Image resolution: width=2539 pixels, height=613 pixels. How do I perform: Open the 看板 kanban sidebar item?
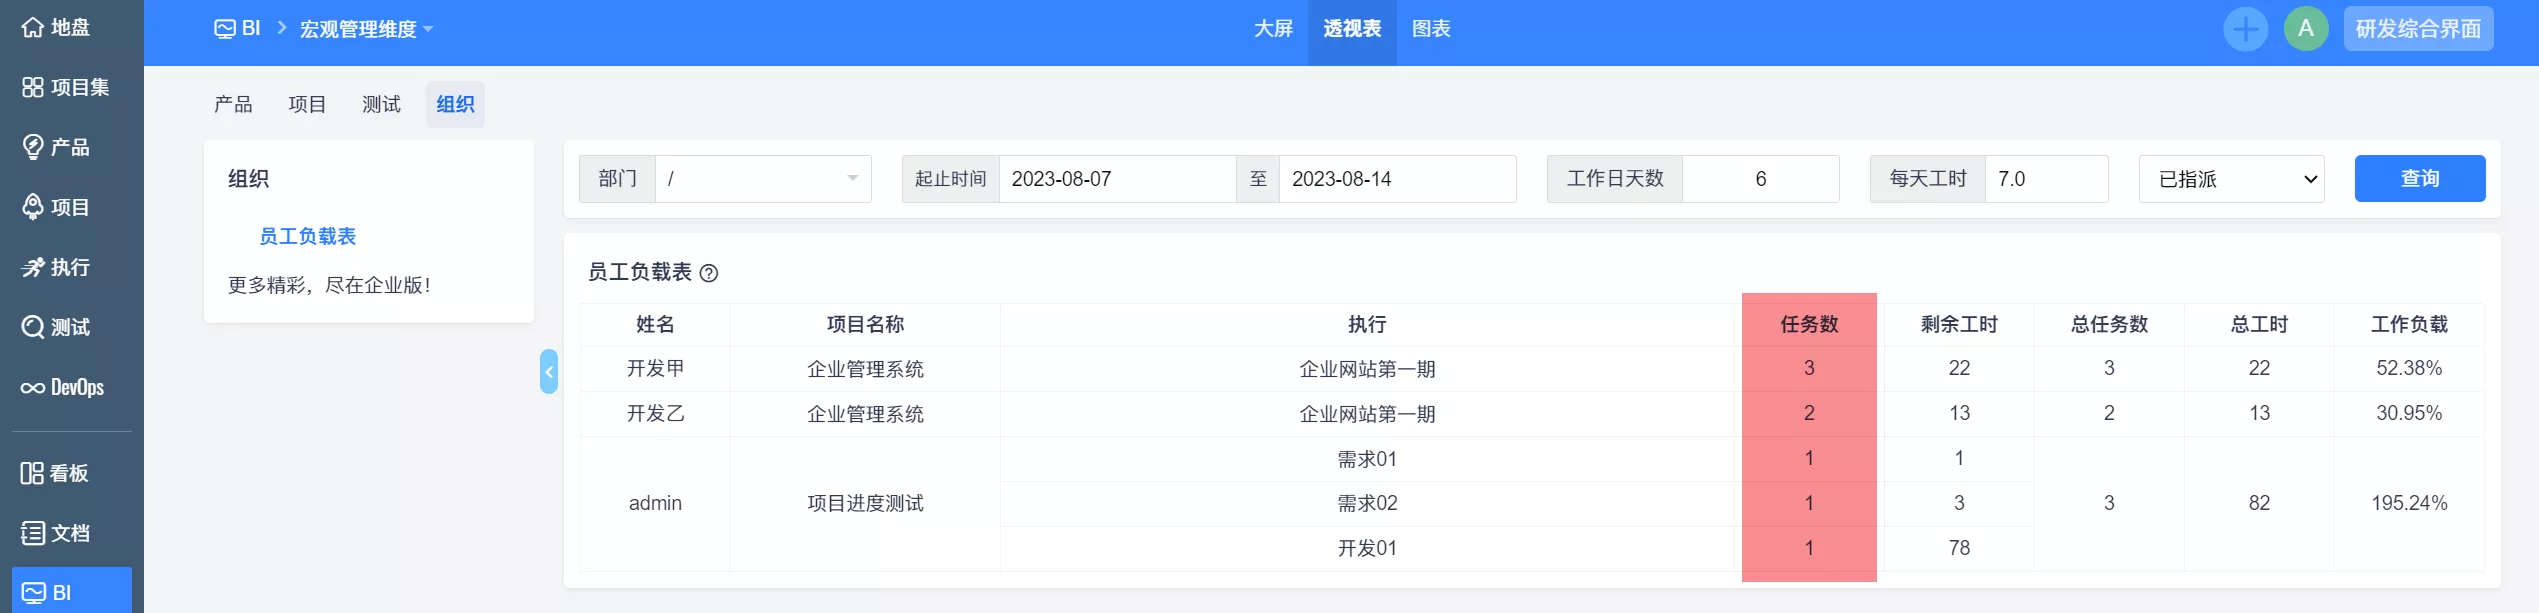coord(56,473)
